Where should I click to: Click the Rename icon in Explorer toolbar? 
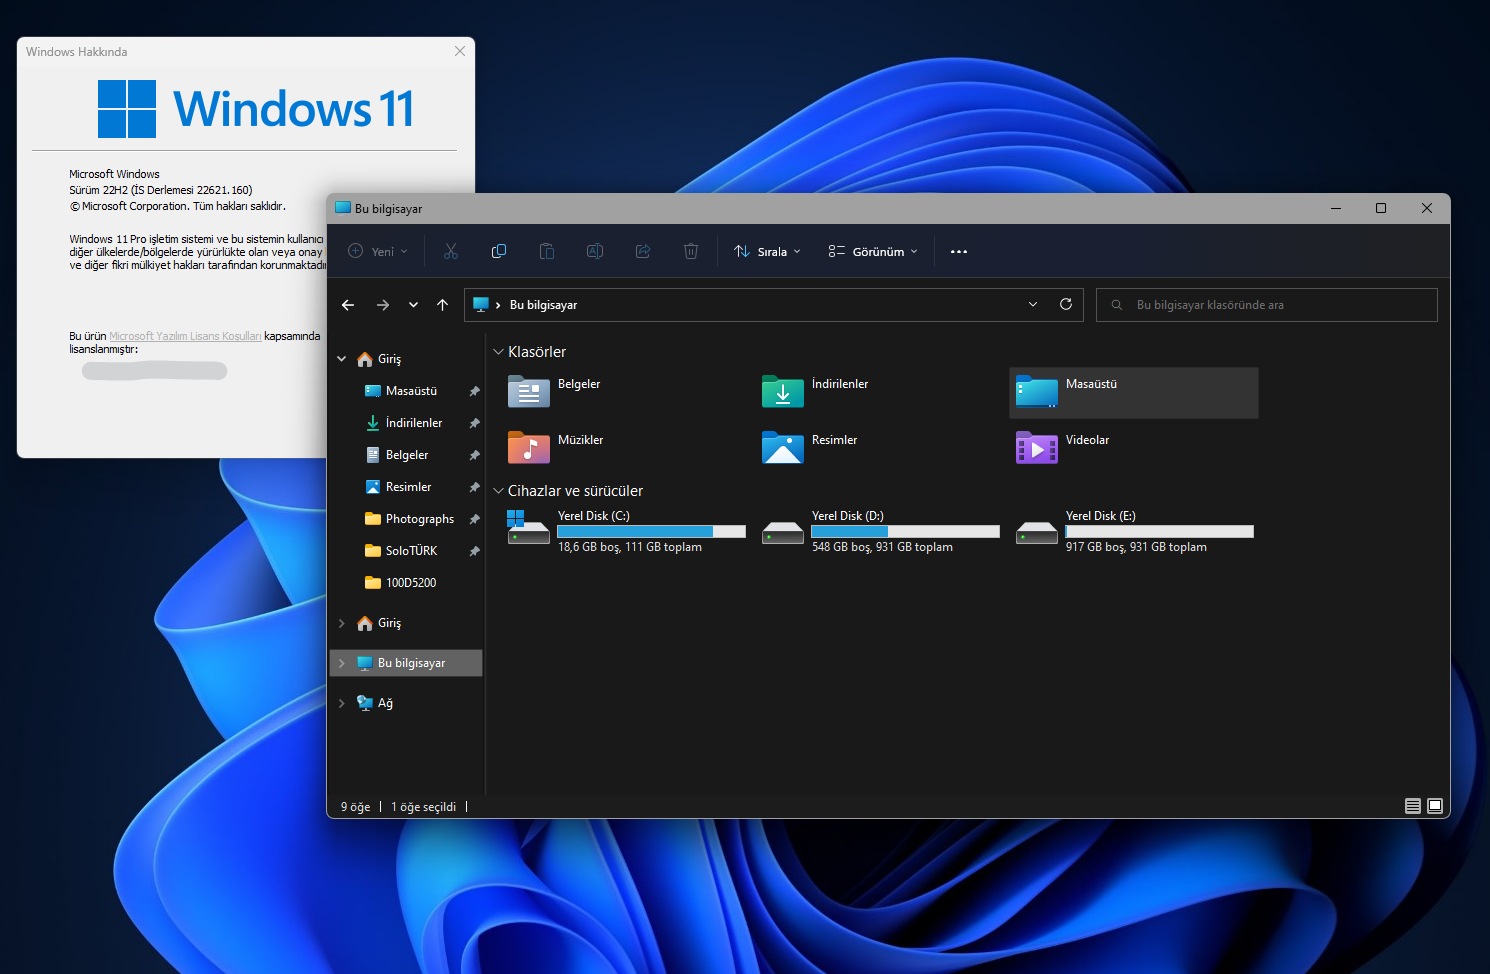pos(595,251)
